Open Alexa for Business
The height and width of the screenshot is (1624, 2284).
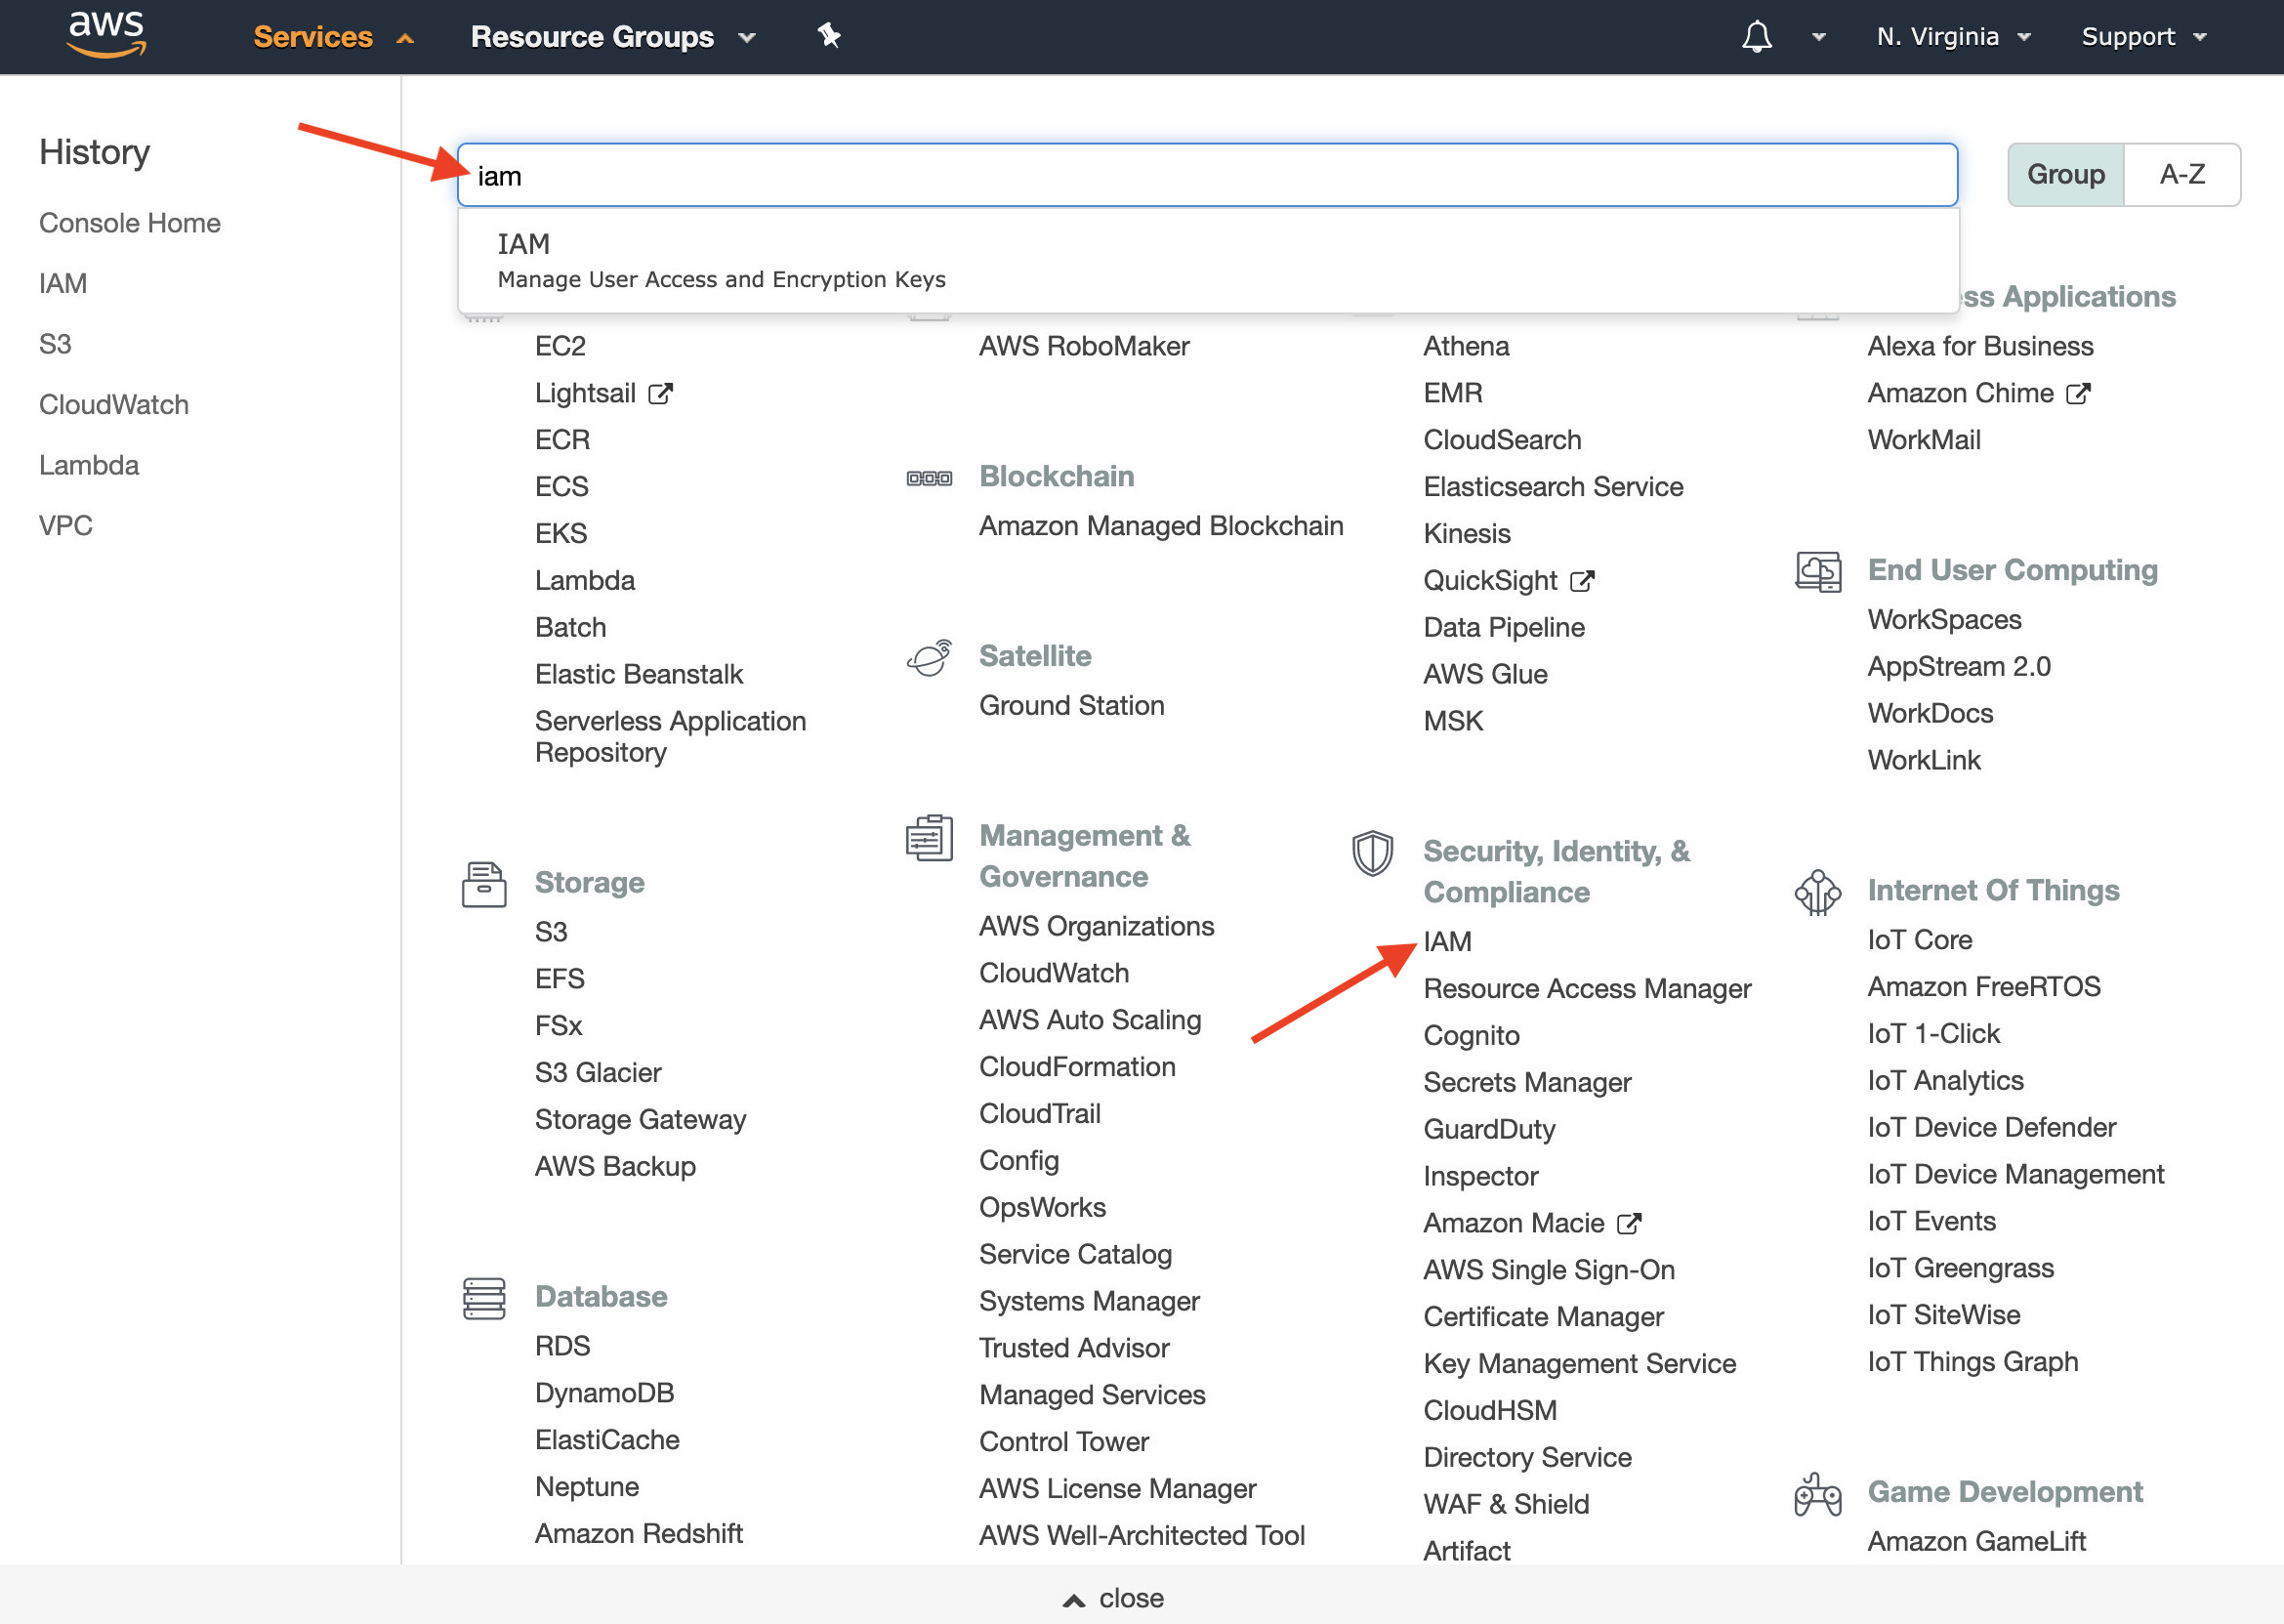click(1980, 347)
